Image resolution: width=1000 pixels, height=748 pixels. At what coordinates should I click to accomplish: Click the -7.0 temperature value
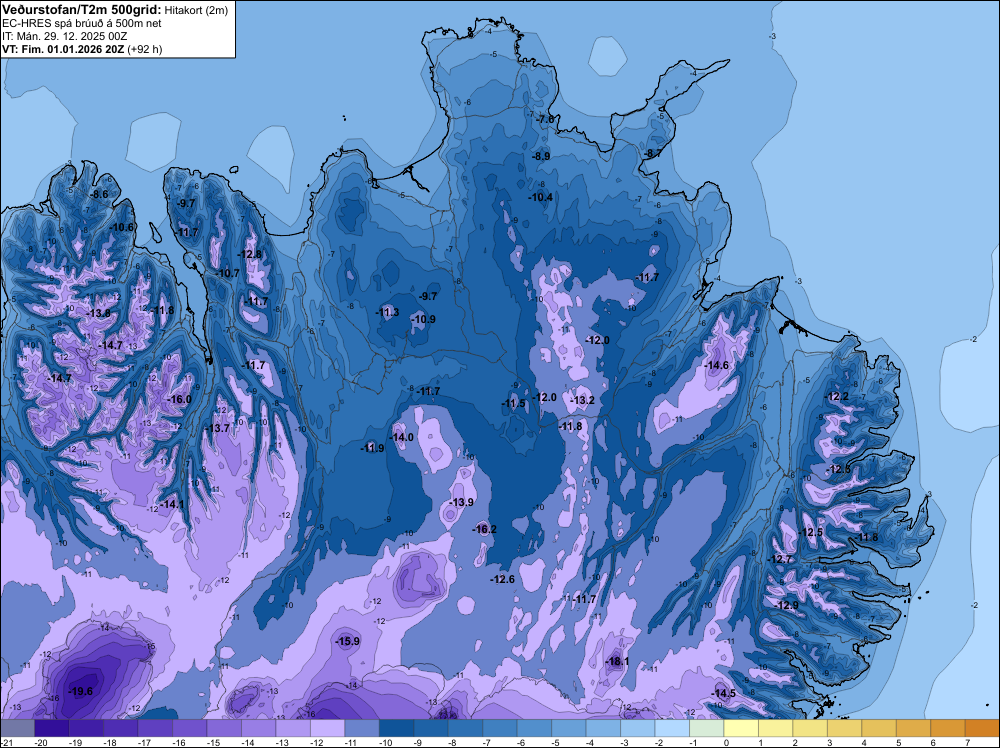[545, 119]
